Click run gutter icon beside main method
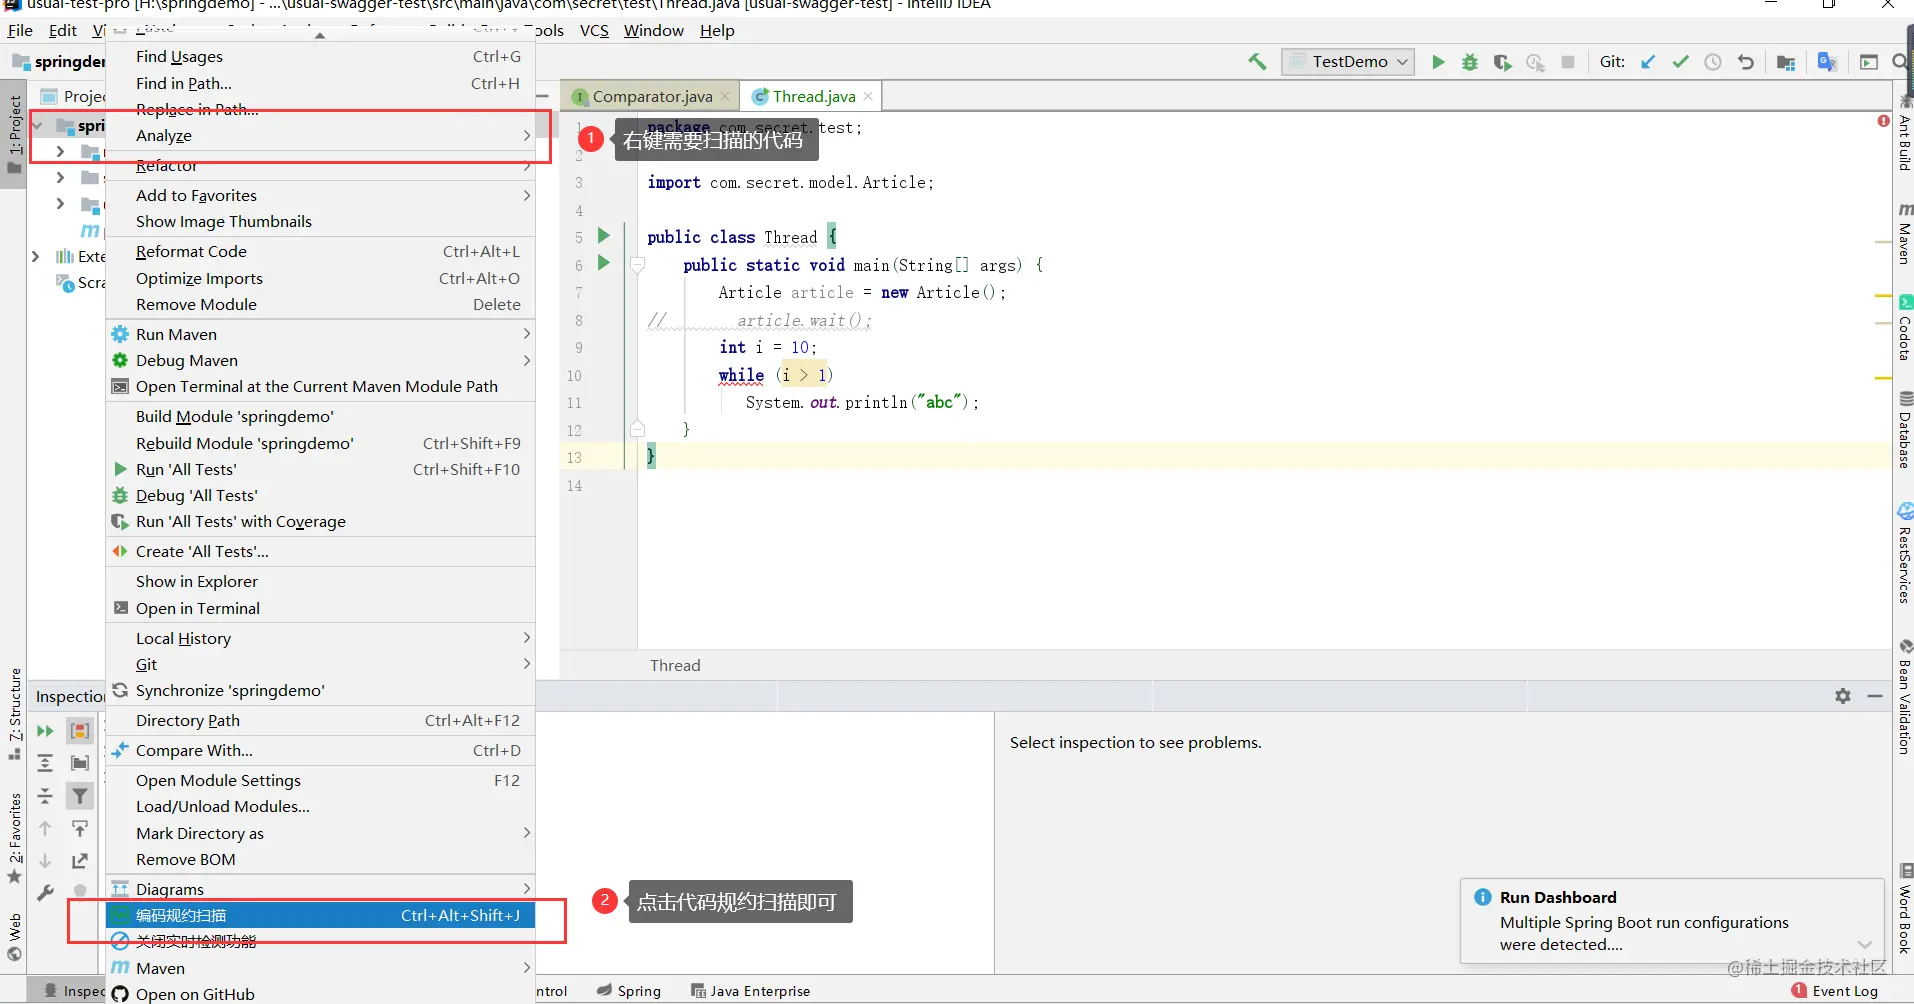The image size is (1914, 1004). 604,263
